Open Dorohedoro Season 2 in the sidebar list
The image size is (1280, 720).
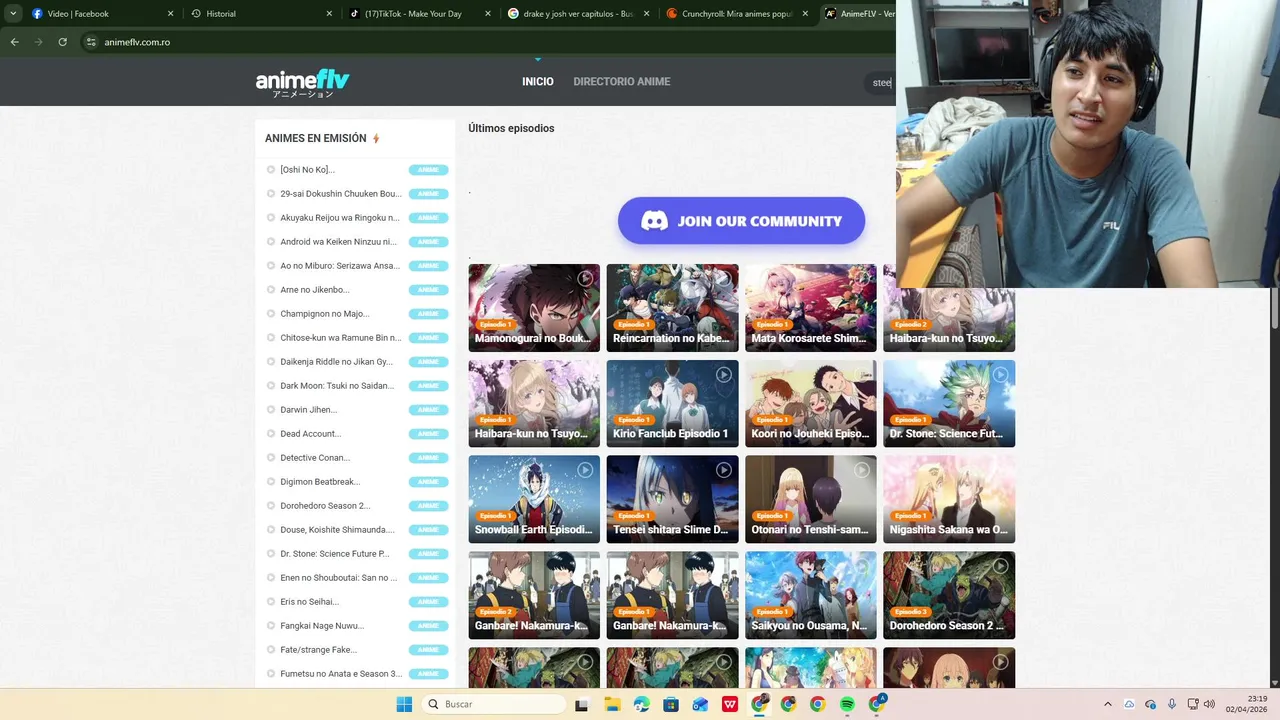coord(325,506)
